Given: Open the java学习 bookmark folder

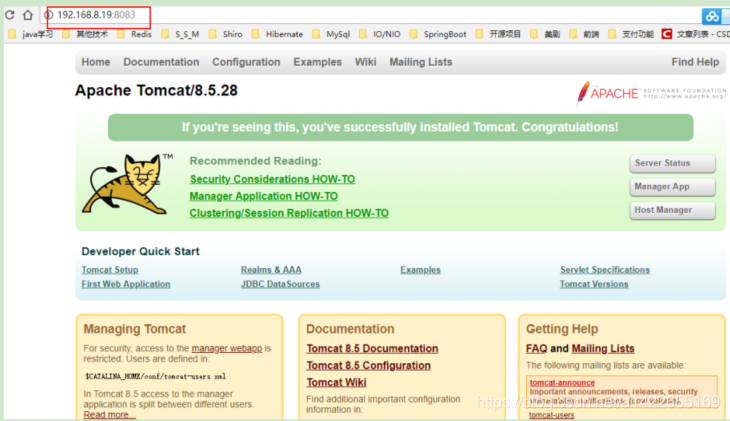Looking at the screenshot, I should point(31,34).
